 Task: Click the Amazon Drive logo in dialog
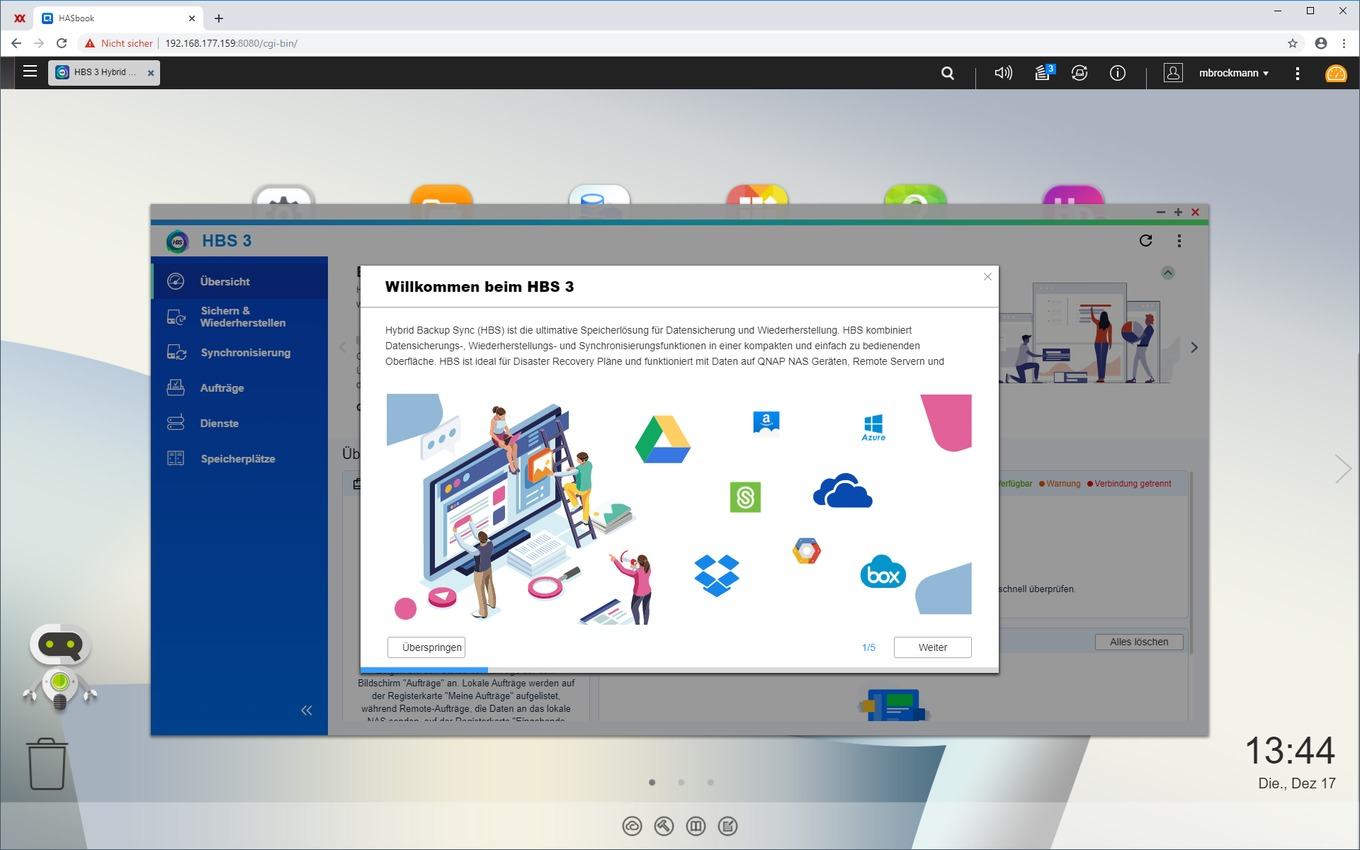[x=766, y=422]
